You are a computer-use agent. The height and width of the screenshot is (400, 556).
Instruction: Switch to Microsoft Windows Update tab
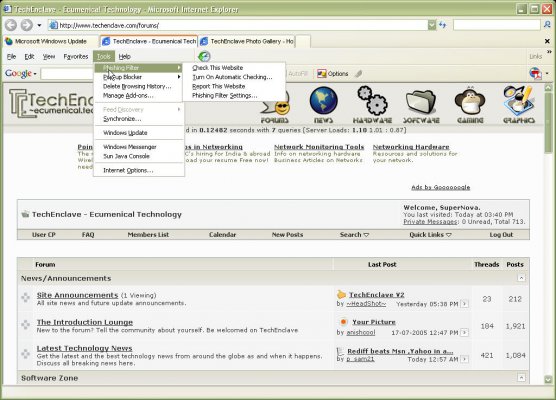pos(51,41)
